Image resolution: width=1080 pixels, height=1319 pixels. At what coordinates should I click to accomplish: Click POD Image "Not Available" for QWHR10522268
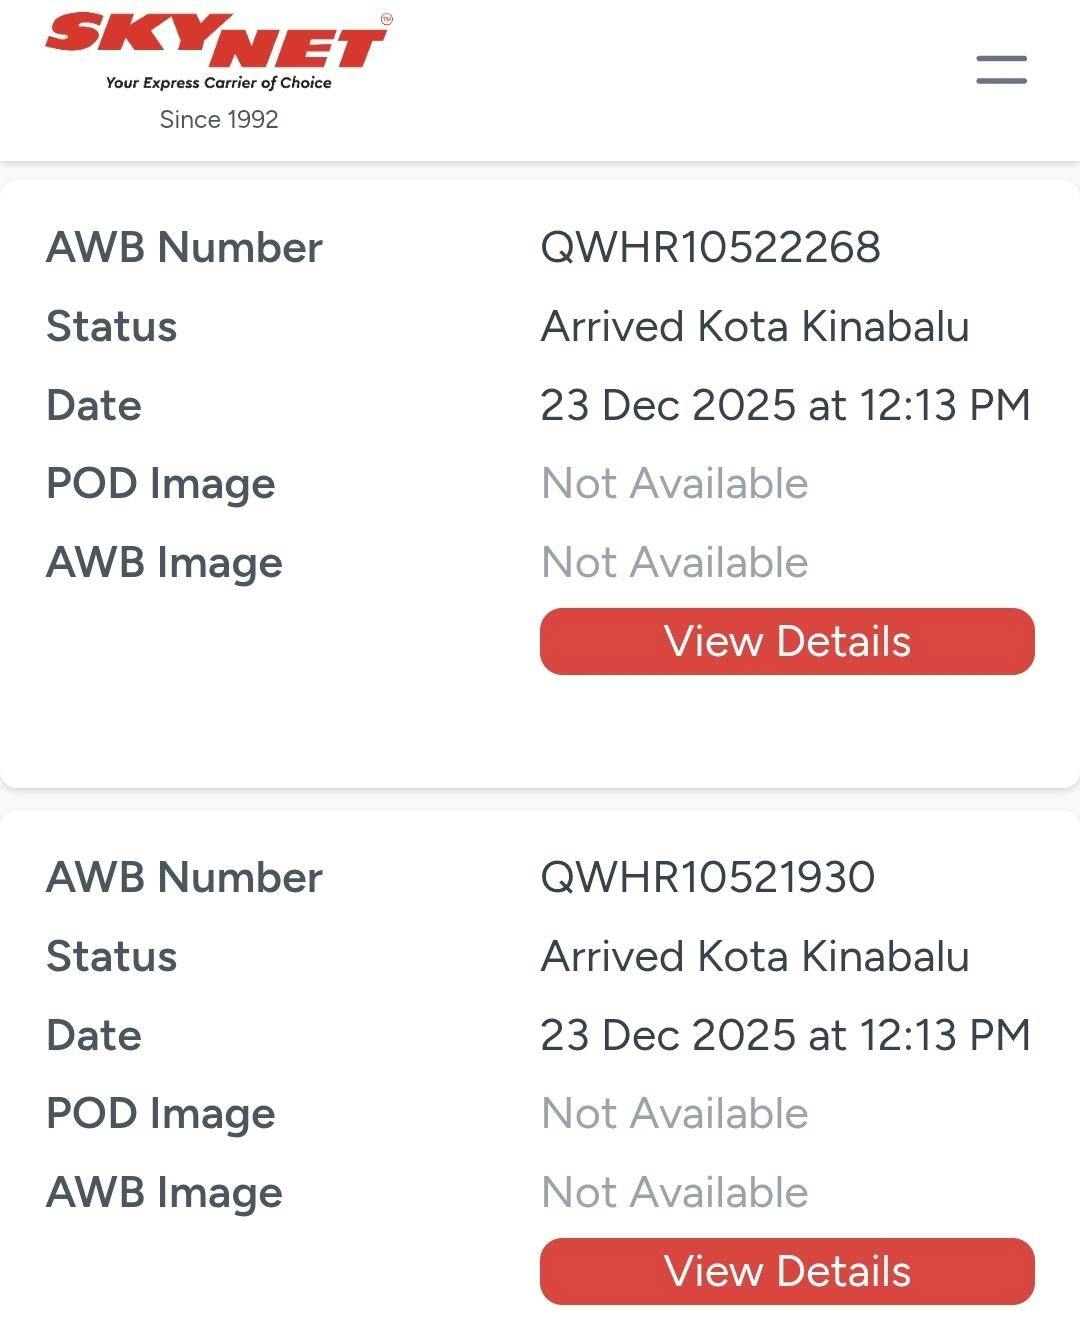pyautogui.click(x=674, y=484)
